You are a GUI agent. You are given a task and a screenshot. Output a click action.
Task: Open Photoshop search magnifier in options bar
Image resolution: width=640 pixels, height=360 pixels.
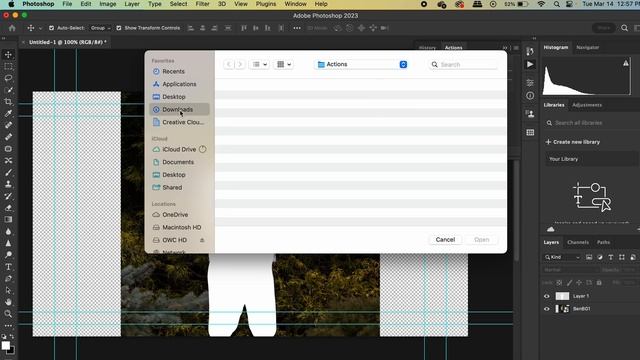click(x=624, y=28)
